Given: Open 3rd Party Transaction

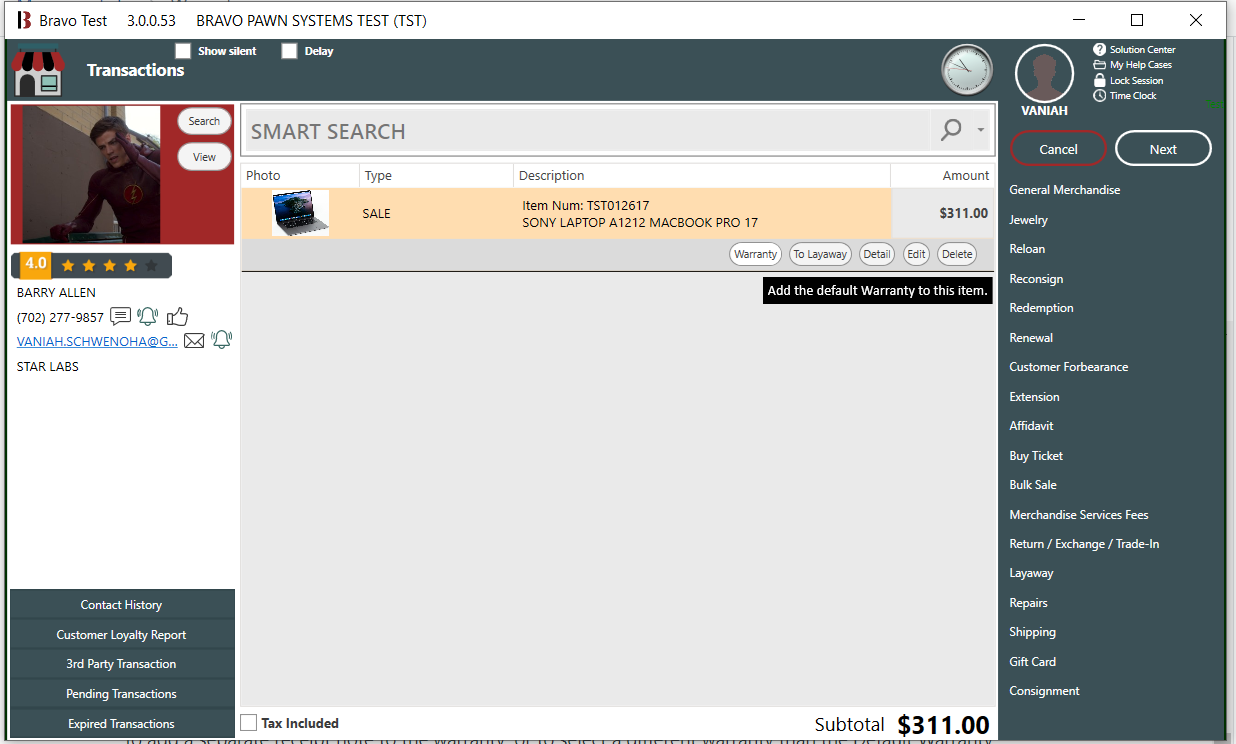Looking at the screenshot, I should [122, 664].
